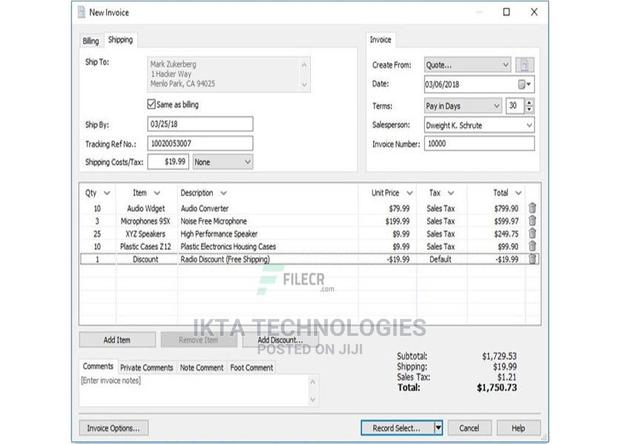
Task: Click the Record Select button
Action: pos(397,428)
